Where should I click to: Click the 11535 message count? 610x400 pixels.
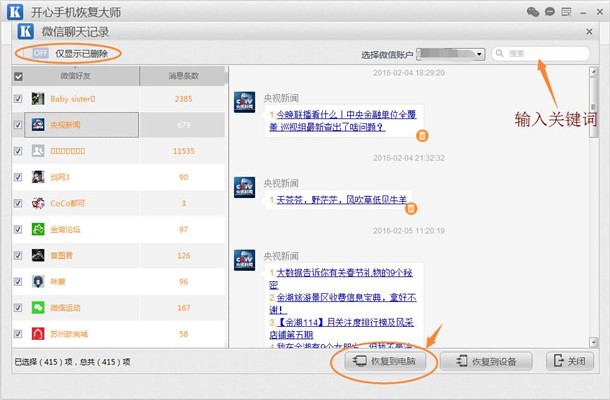[184, 151]
